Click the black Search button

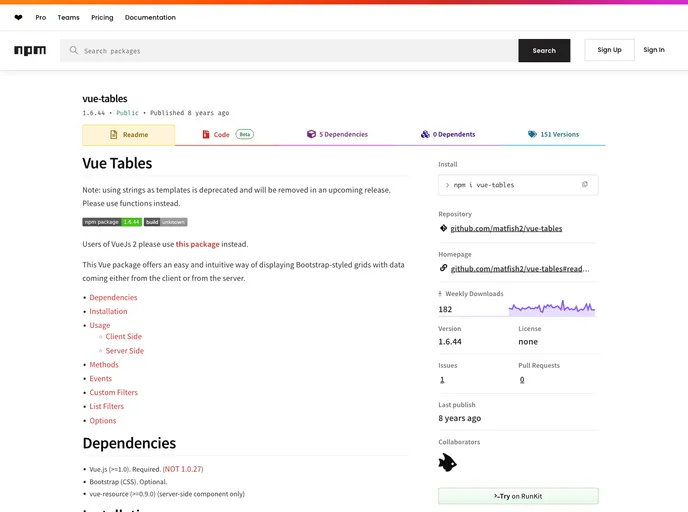pos(544,50)
